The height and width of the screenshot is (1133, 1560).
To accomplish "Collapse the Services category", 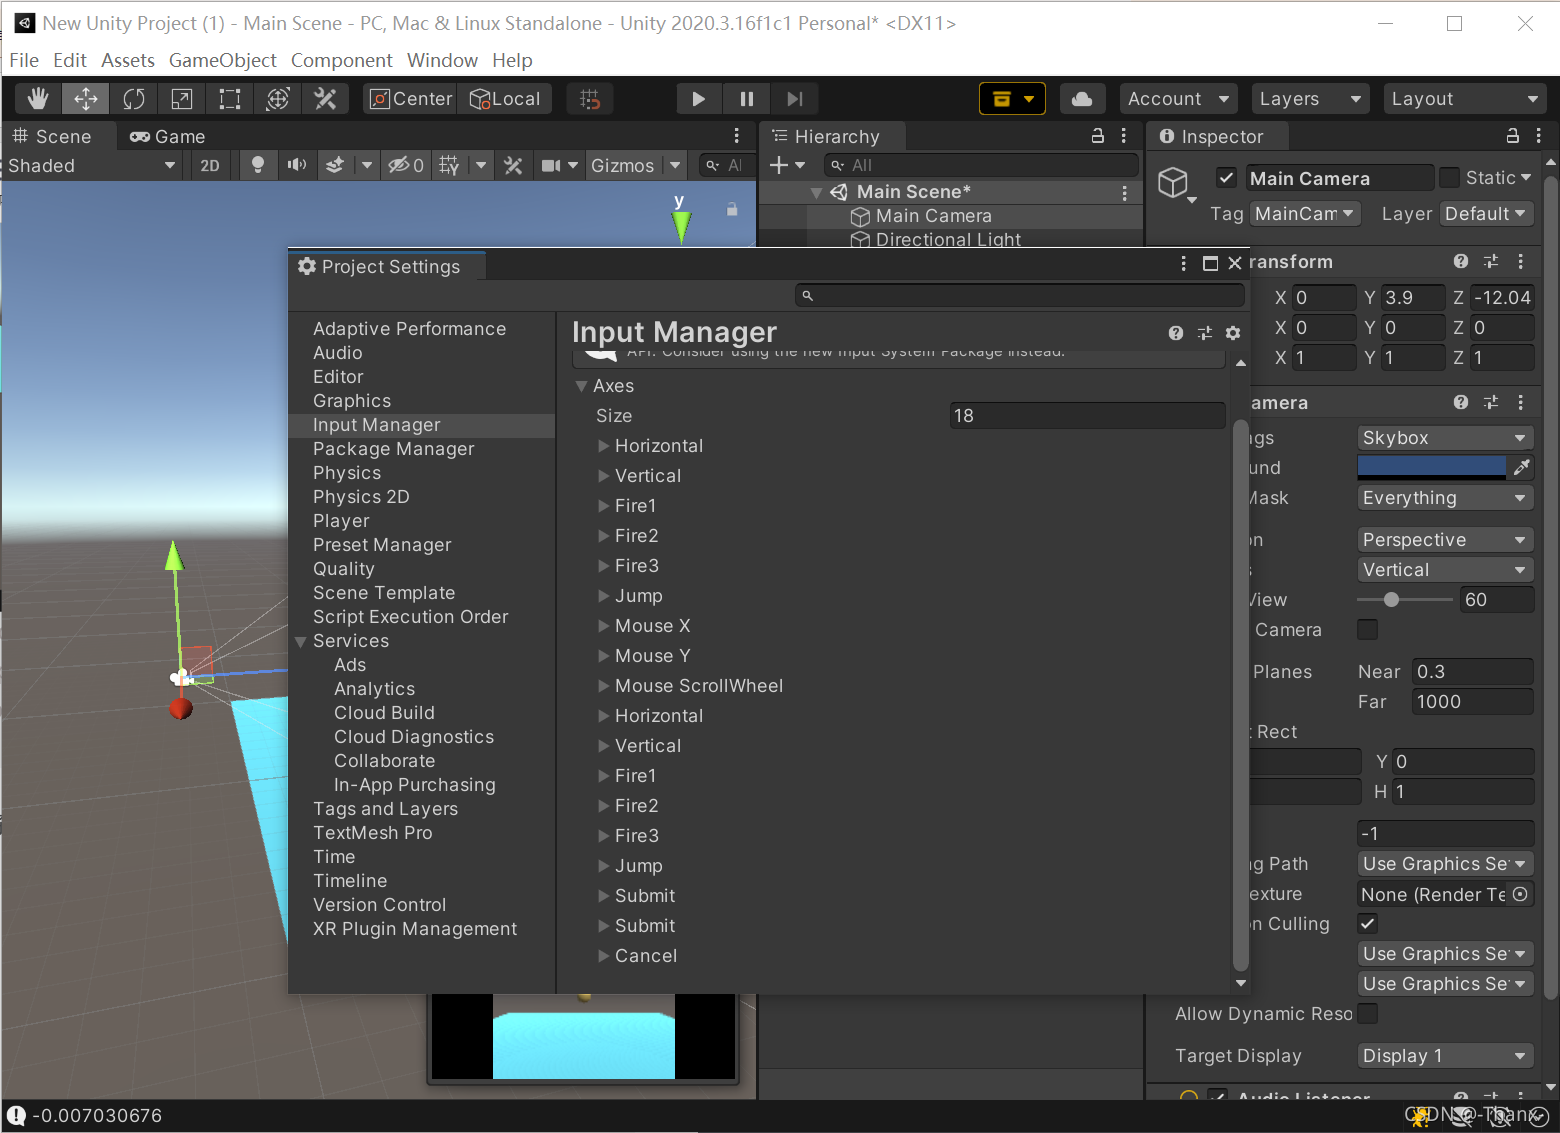I will click(301, 641).
